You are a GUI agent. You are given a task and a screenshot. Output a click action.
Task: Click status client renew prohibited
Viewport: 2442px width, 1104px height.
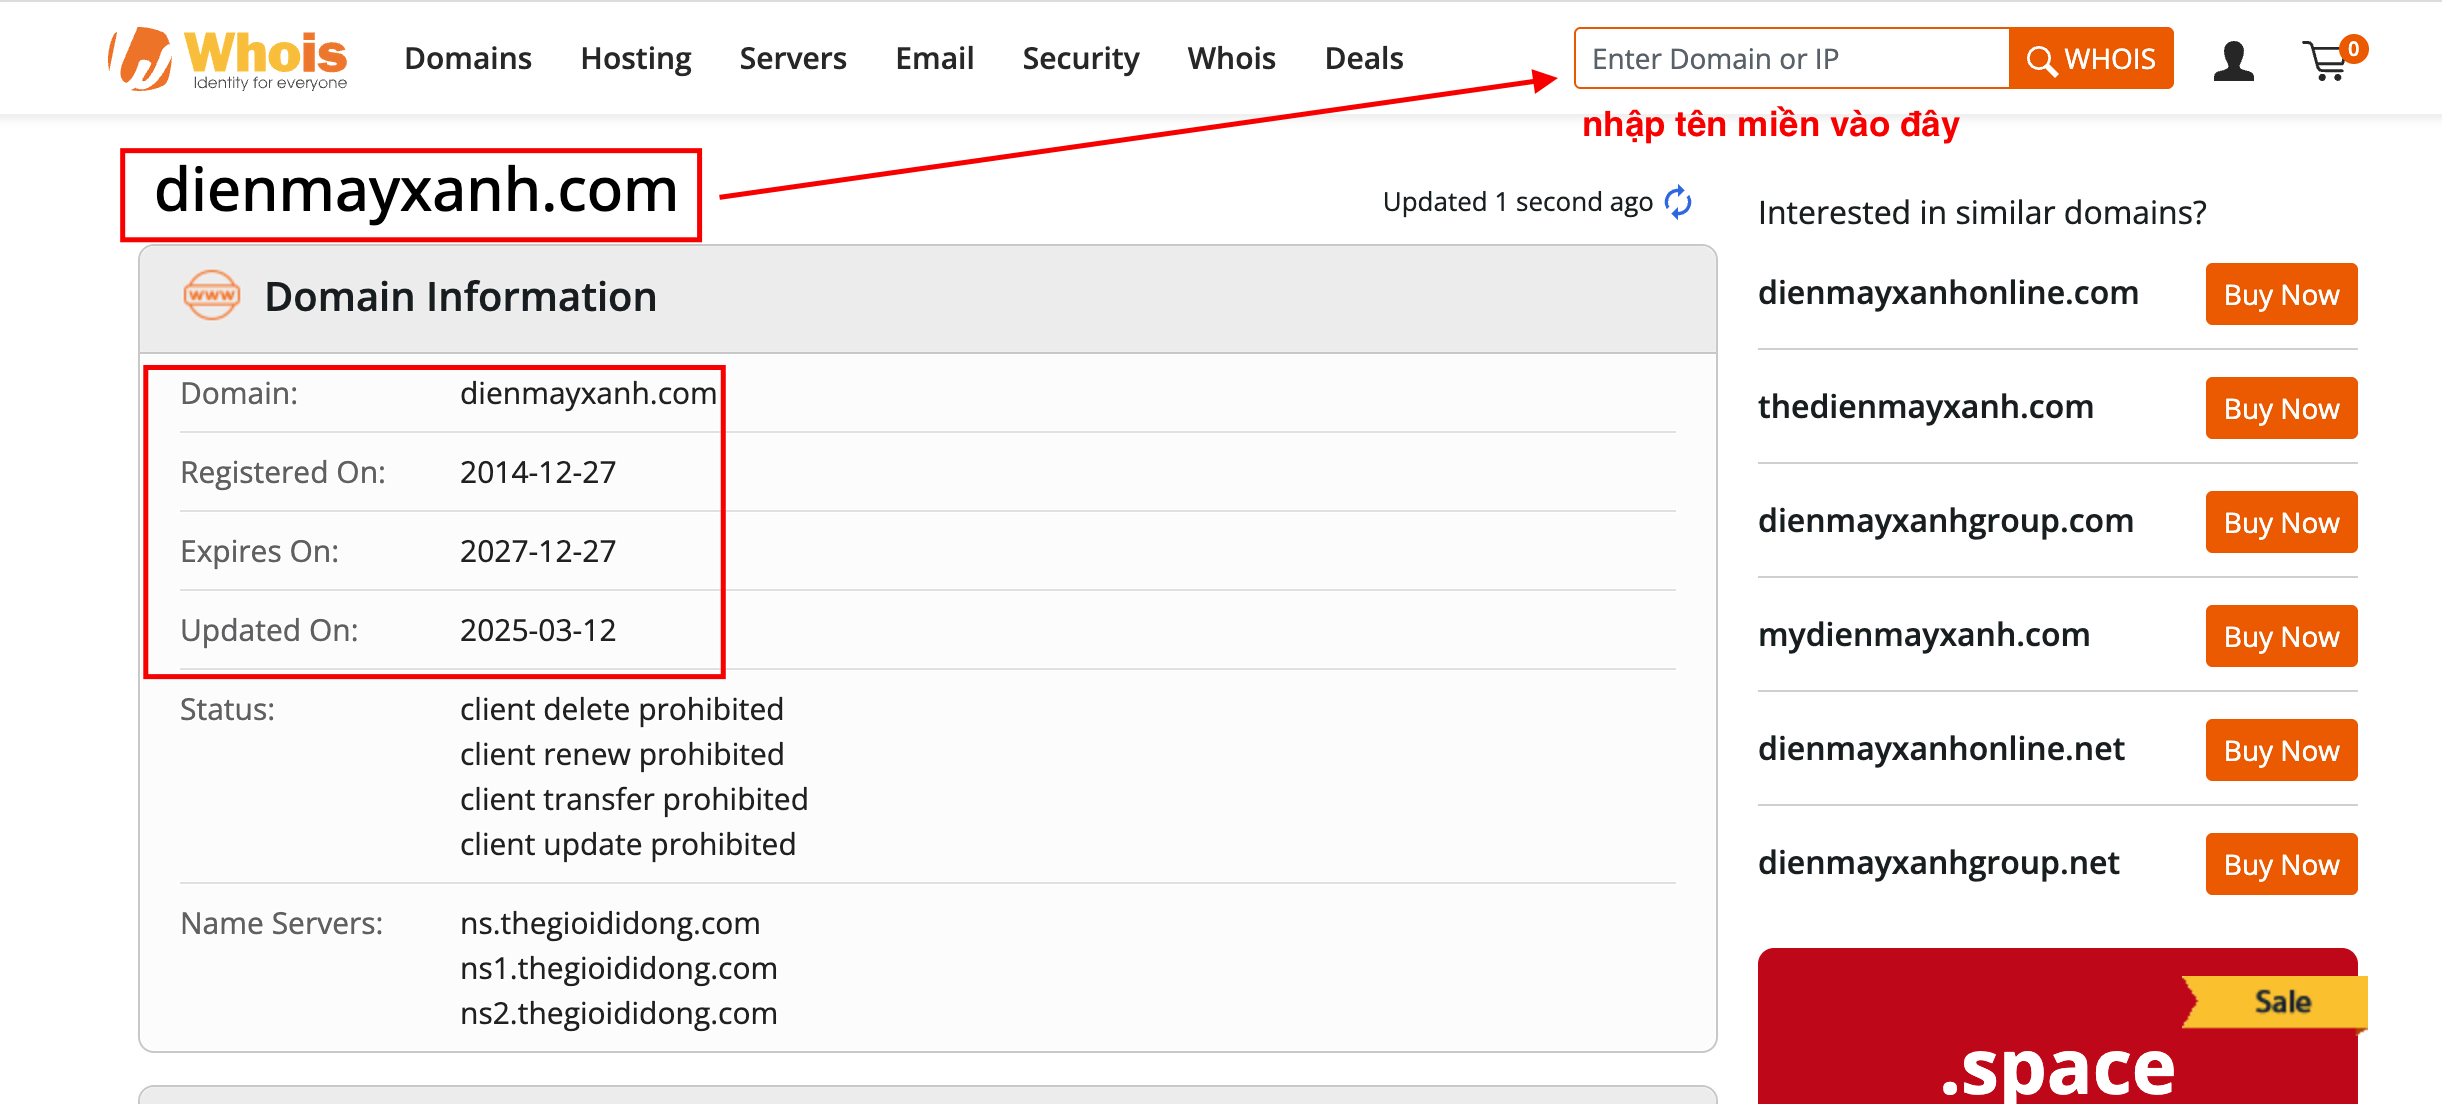622,754
